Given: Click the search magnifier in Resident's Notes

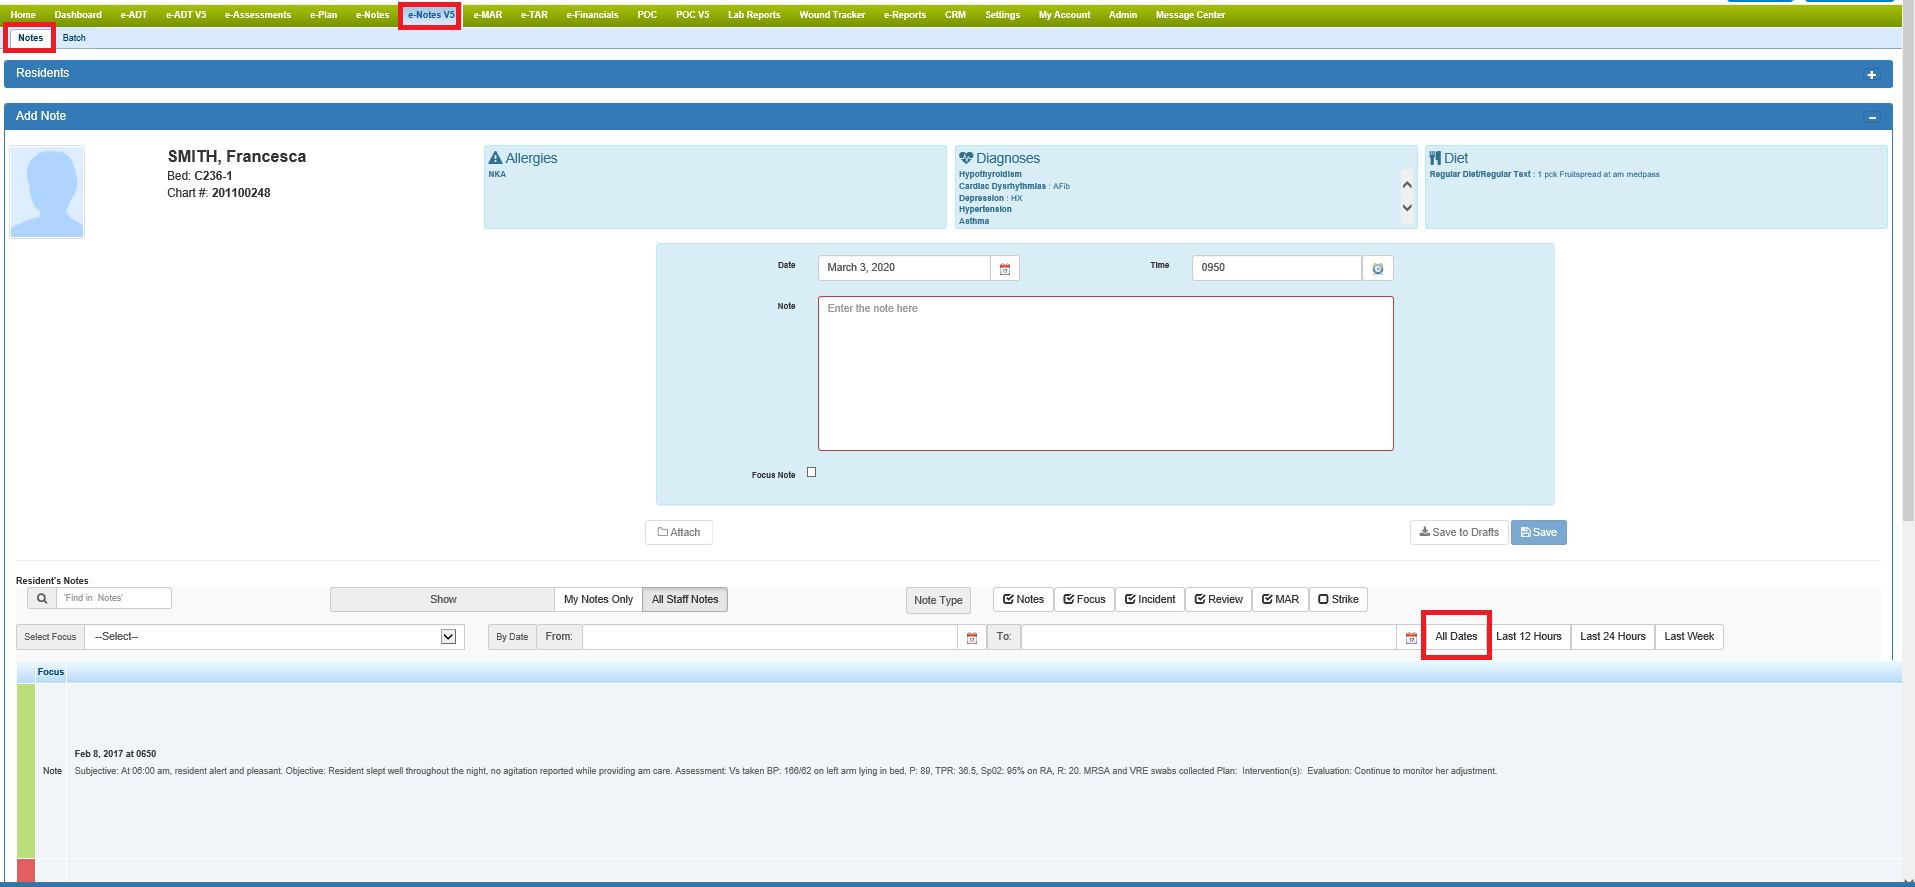Looking at the screenshot, I should [x=42, y=599].
